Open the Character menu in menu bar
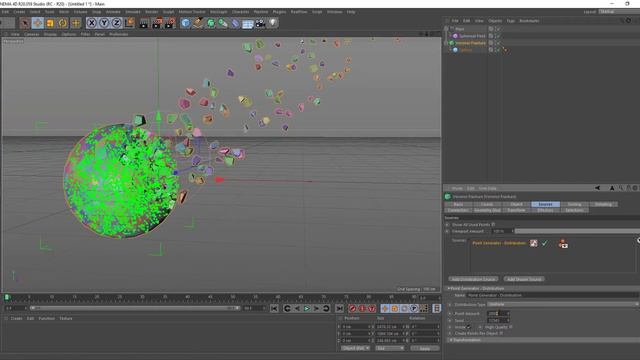The height and width of the screenshot is (360, 640). [240, 12]
